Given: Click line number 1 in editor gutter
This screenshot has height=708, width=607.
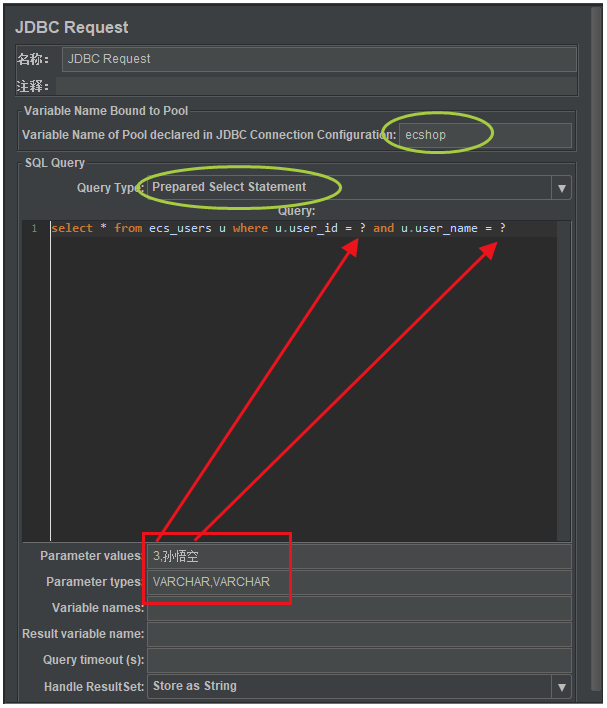Looking at the screenshot, I should tap(34, 228).
